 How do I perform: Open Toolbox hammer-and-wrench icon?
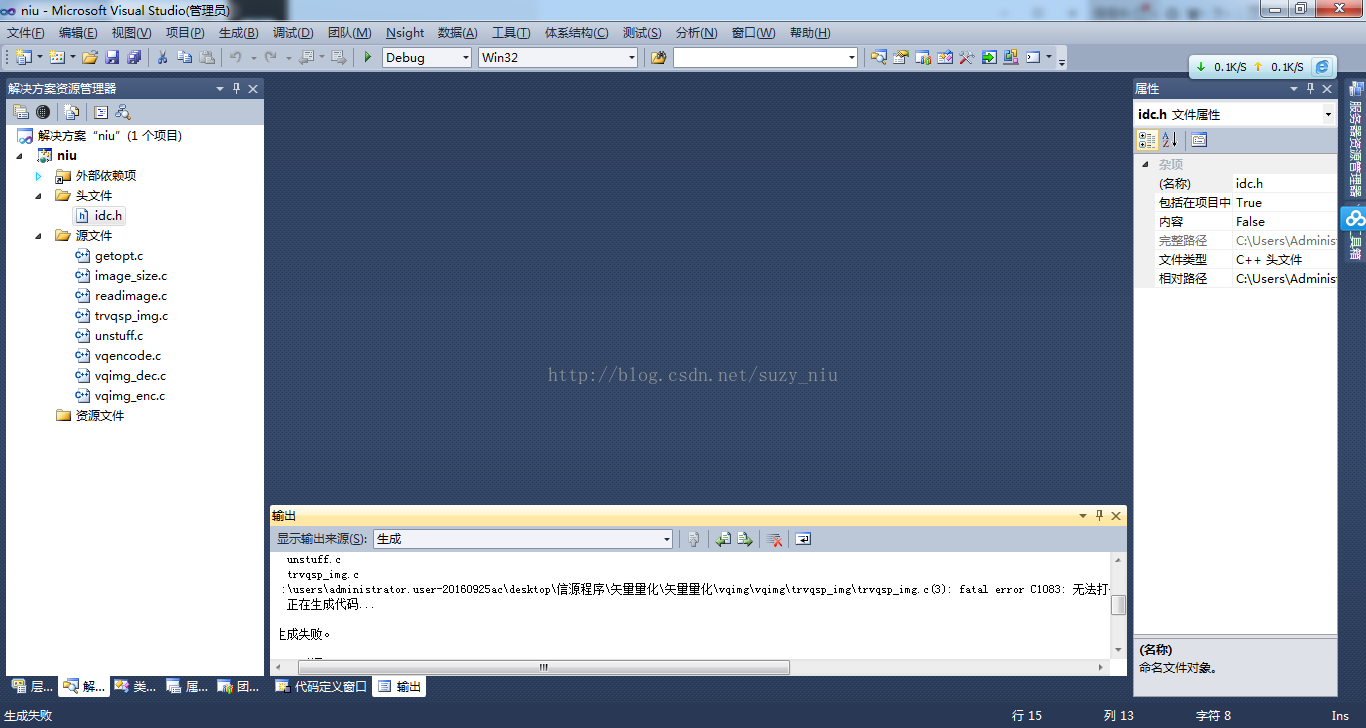coord(966,58)
